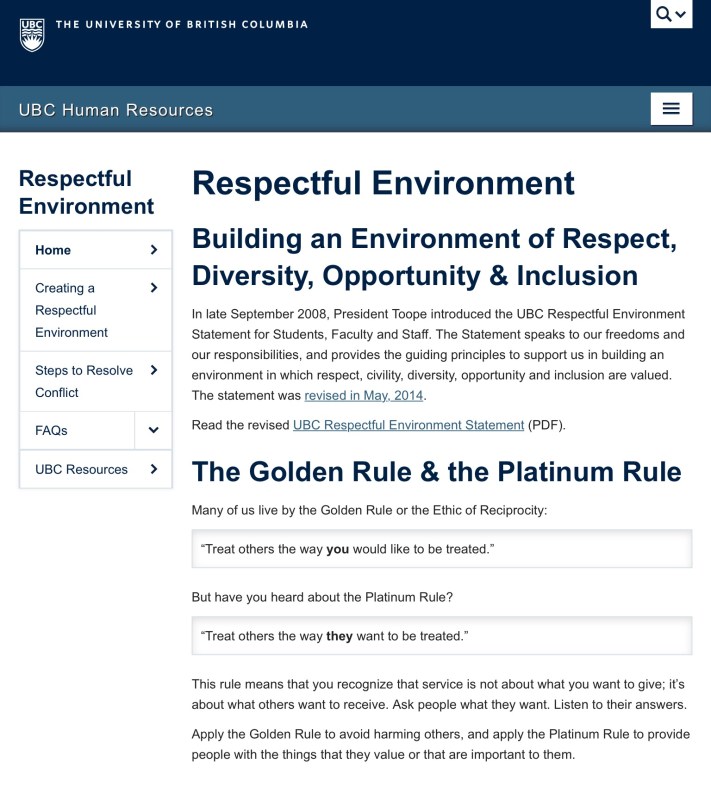The height and width of the screenshot is (800, 711).
Task: Click The University of British Columbia wordmark
Action: pyautogui.click(x=181, y=24)
